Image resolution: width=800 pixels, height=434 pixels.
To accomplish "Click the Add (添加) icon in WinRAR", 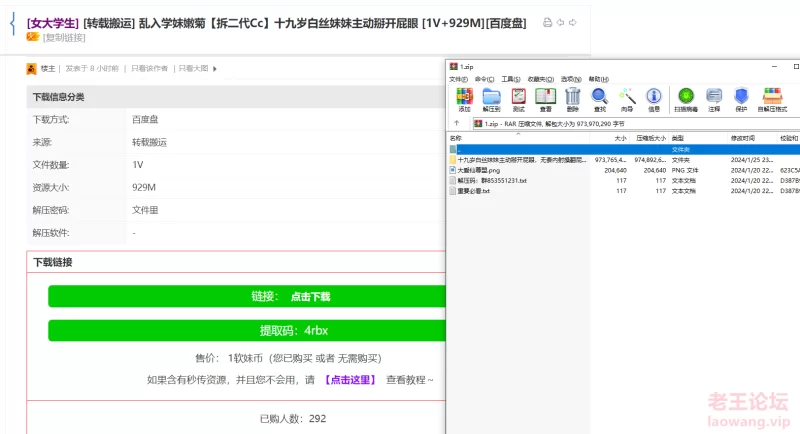I will [464, 98].
